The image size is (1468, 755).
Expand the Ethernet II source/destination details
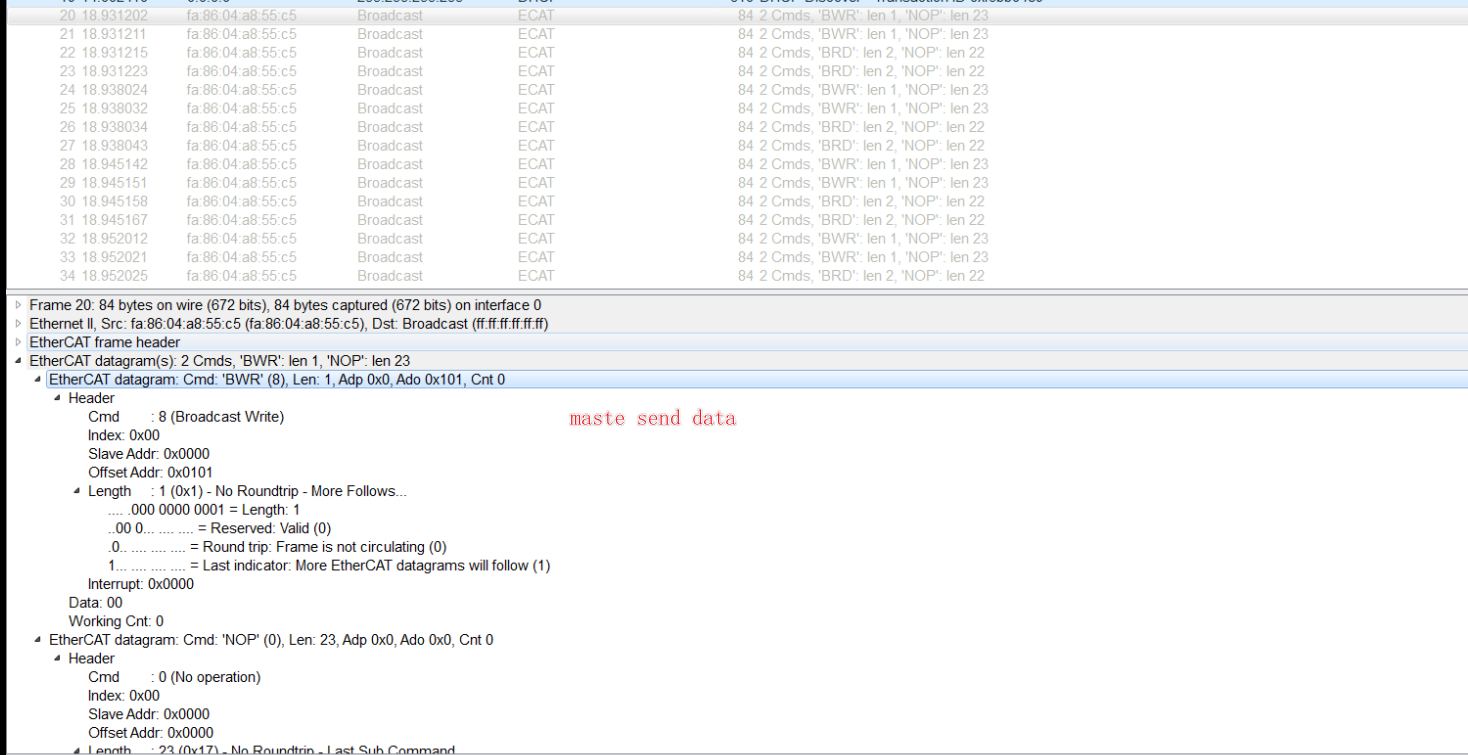18,323
